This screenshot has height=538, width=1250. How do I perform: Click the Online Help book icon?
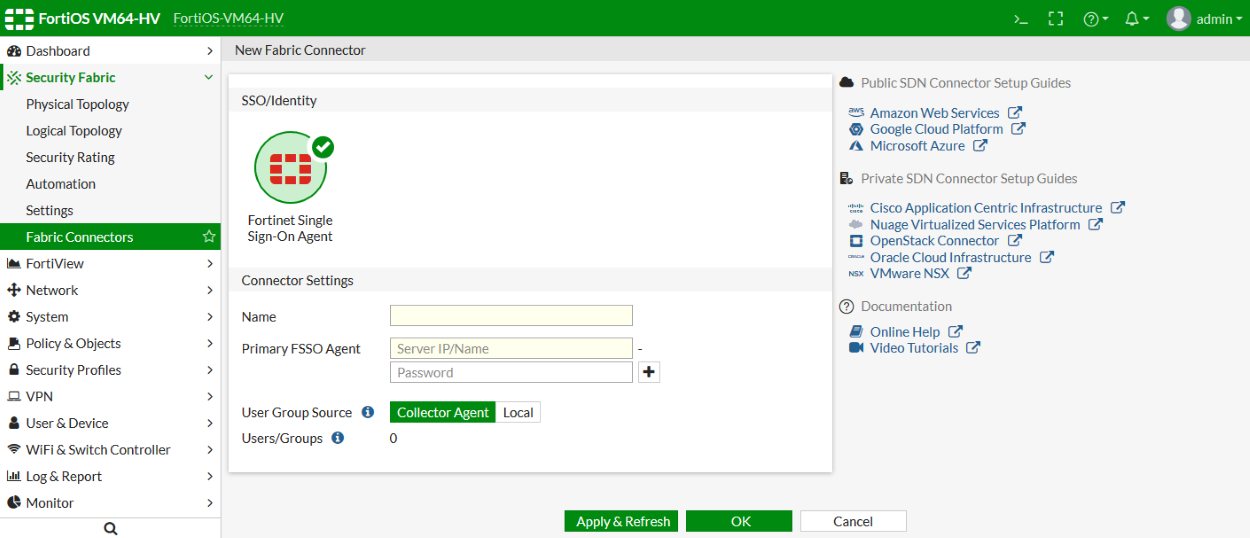point(856,332)
